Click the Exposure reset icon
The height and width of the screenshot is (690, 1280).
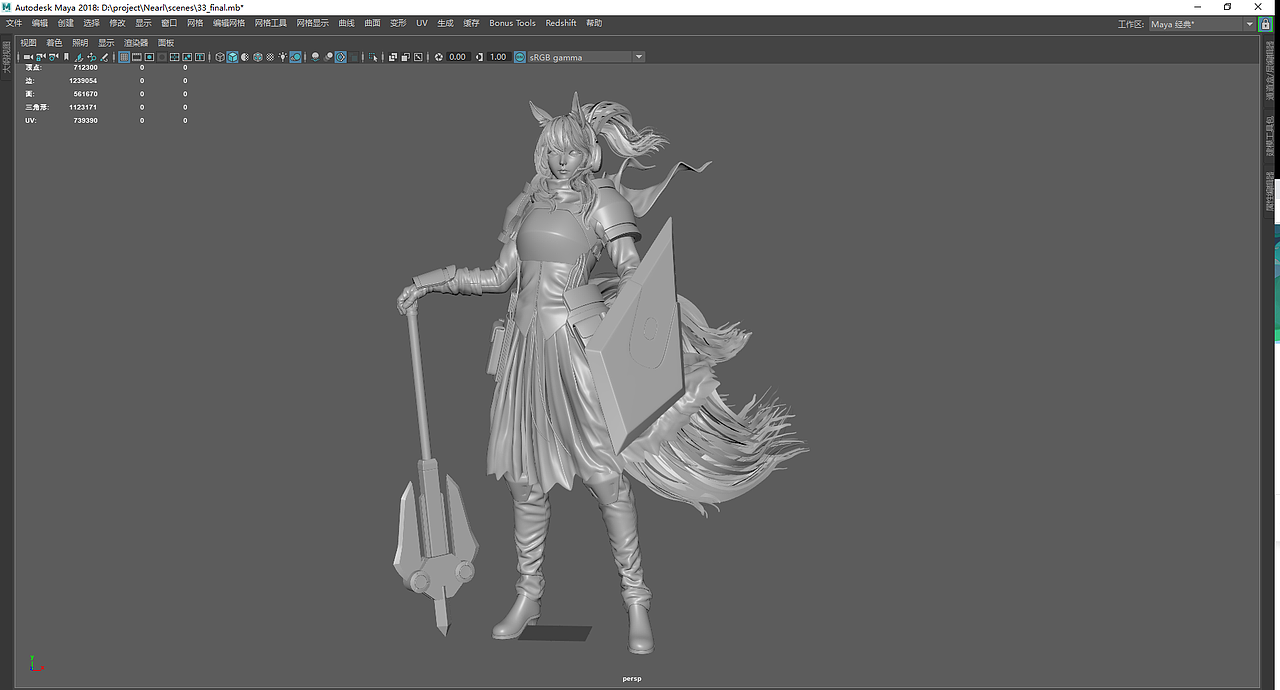click(x=438, y=57)
